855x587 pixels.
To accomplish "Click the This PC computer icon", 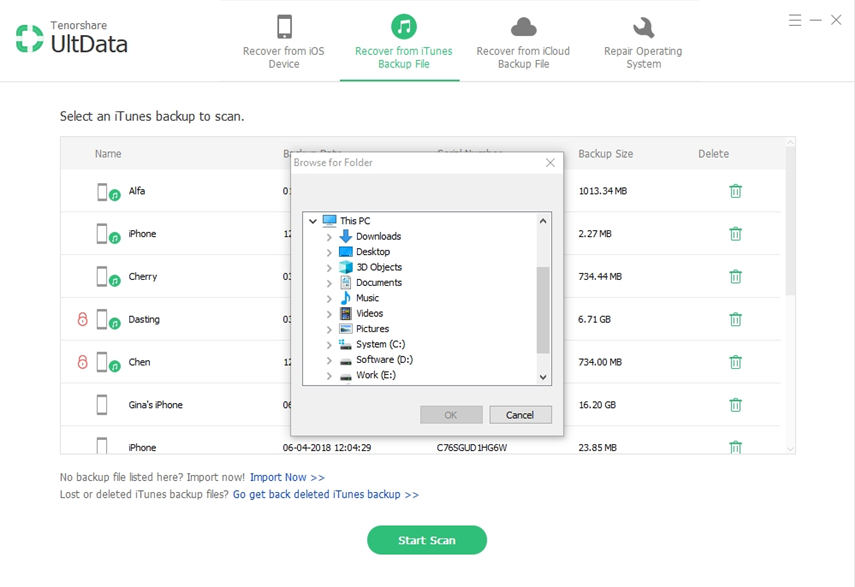I will coord(329,221).
